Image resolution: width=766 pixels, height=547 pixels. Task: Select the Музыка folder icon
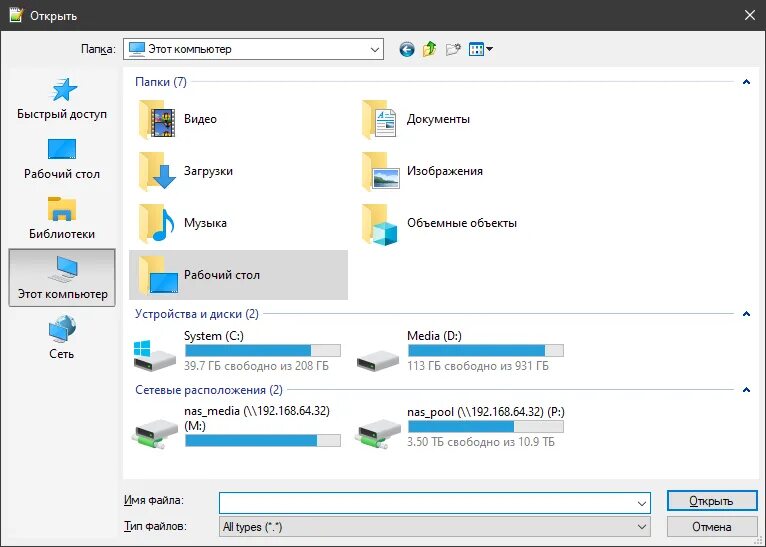[x=156, y=223]
